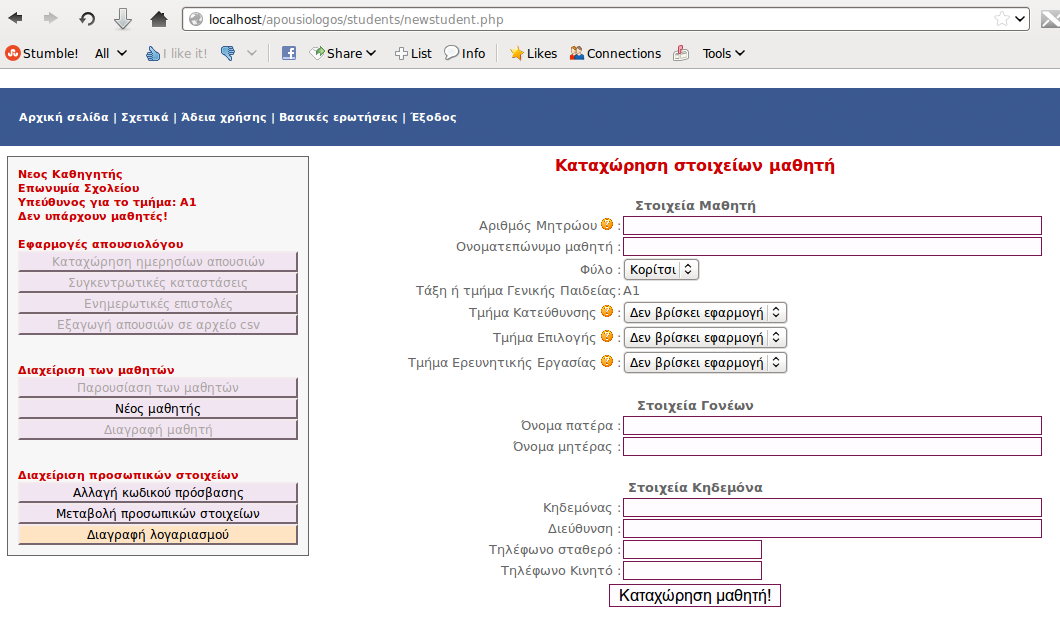1060x620 pixels.
Task: Click the help icon beside Αριθμός Μητρώου
Action: click(x=608, y=224)
